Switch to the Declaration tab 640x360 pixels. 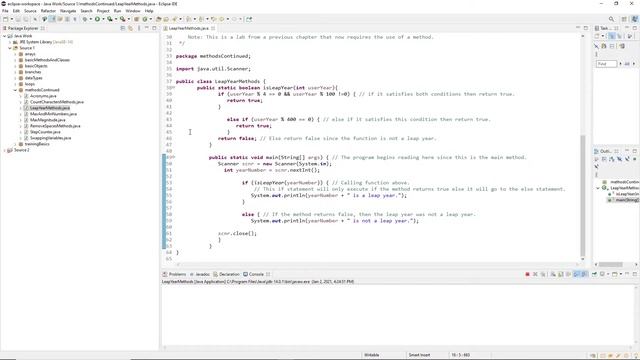click(227, 274)
